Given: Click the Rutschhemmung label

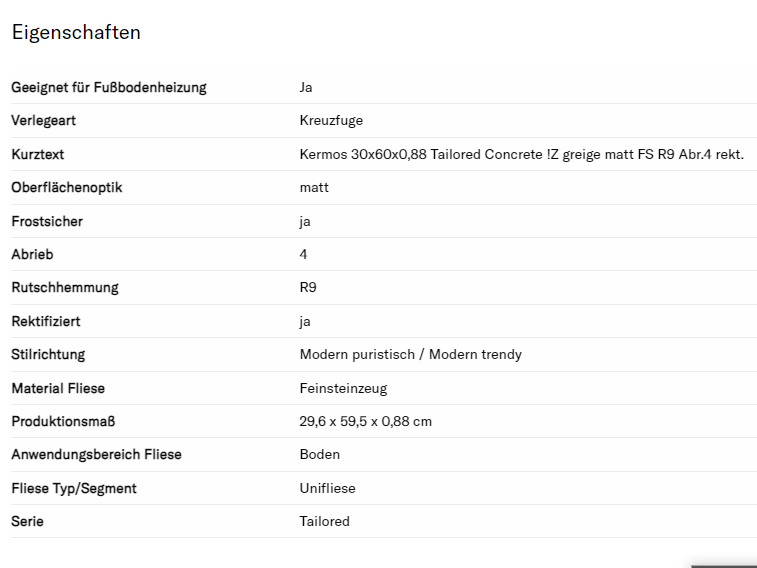Looking at the screenshot, I should tap(65, 287).
